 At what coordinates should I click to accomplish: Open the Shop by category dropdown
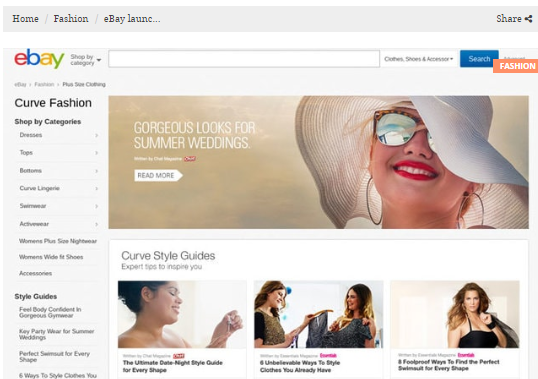[x=86, y=60]
